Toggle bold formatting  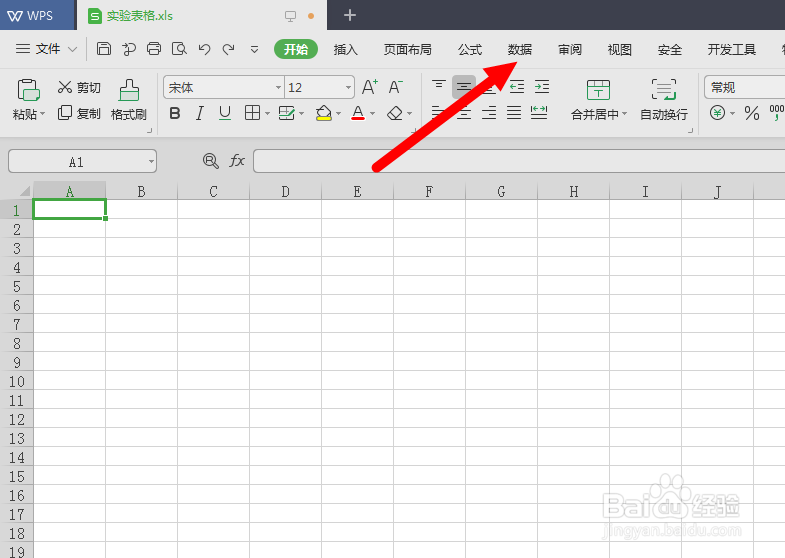(175, 113)
